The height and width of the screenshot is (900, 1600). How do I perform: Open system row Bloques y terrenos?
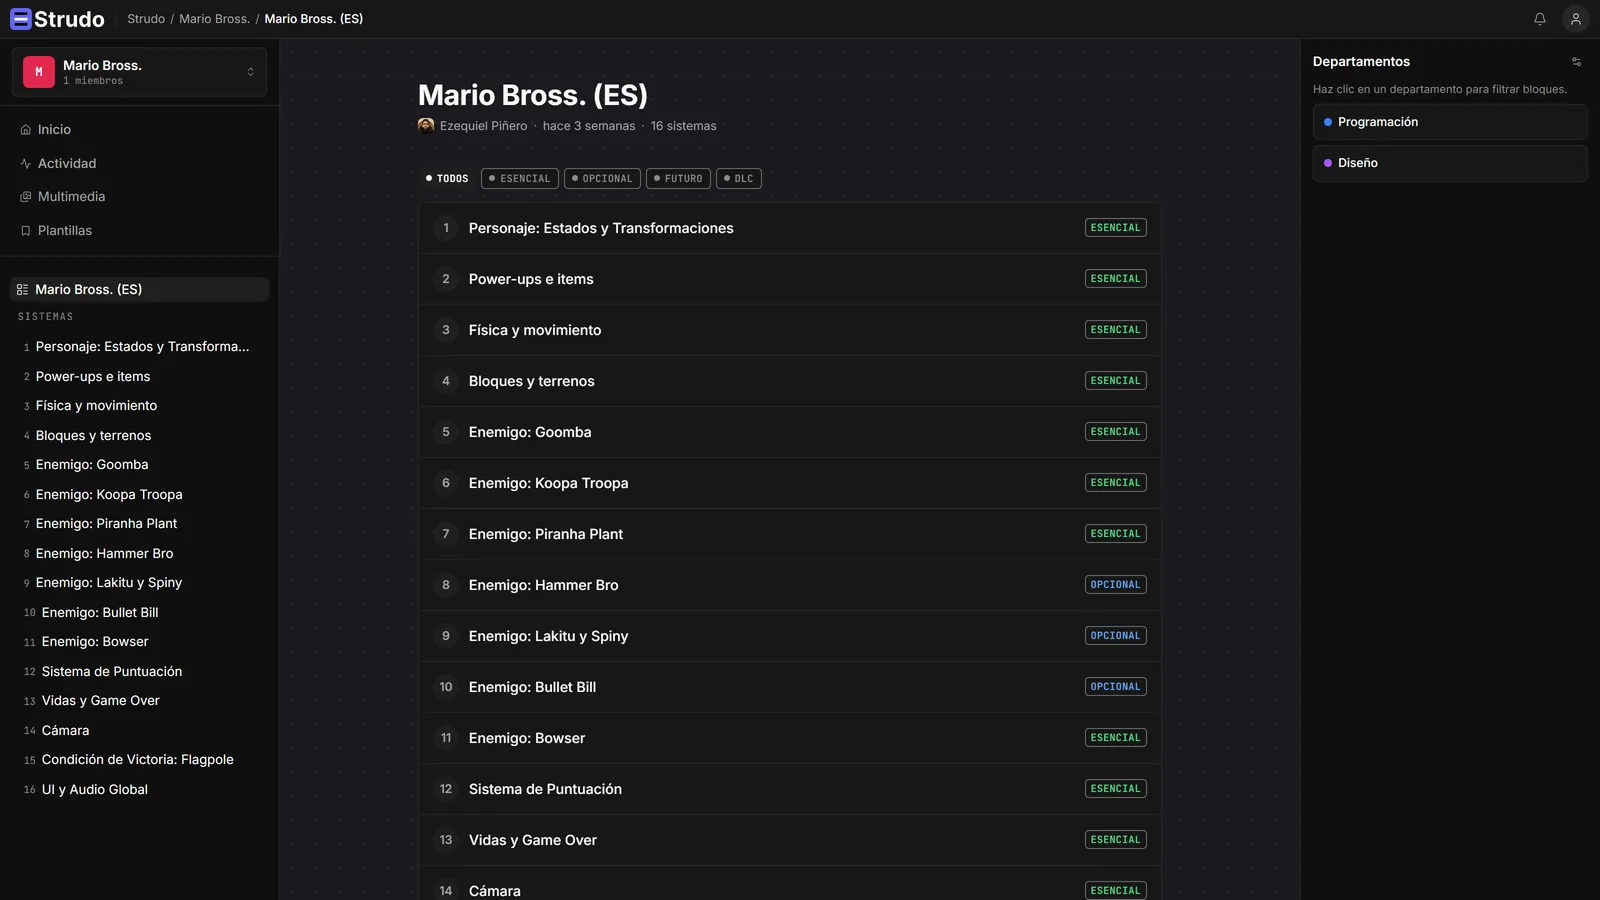point(789,381)
